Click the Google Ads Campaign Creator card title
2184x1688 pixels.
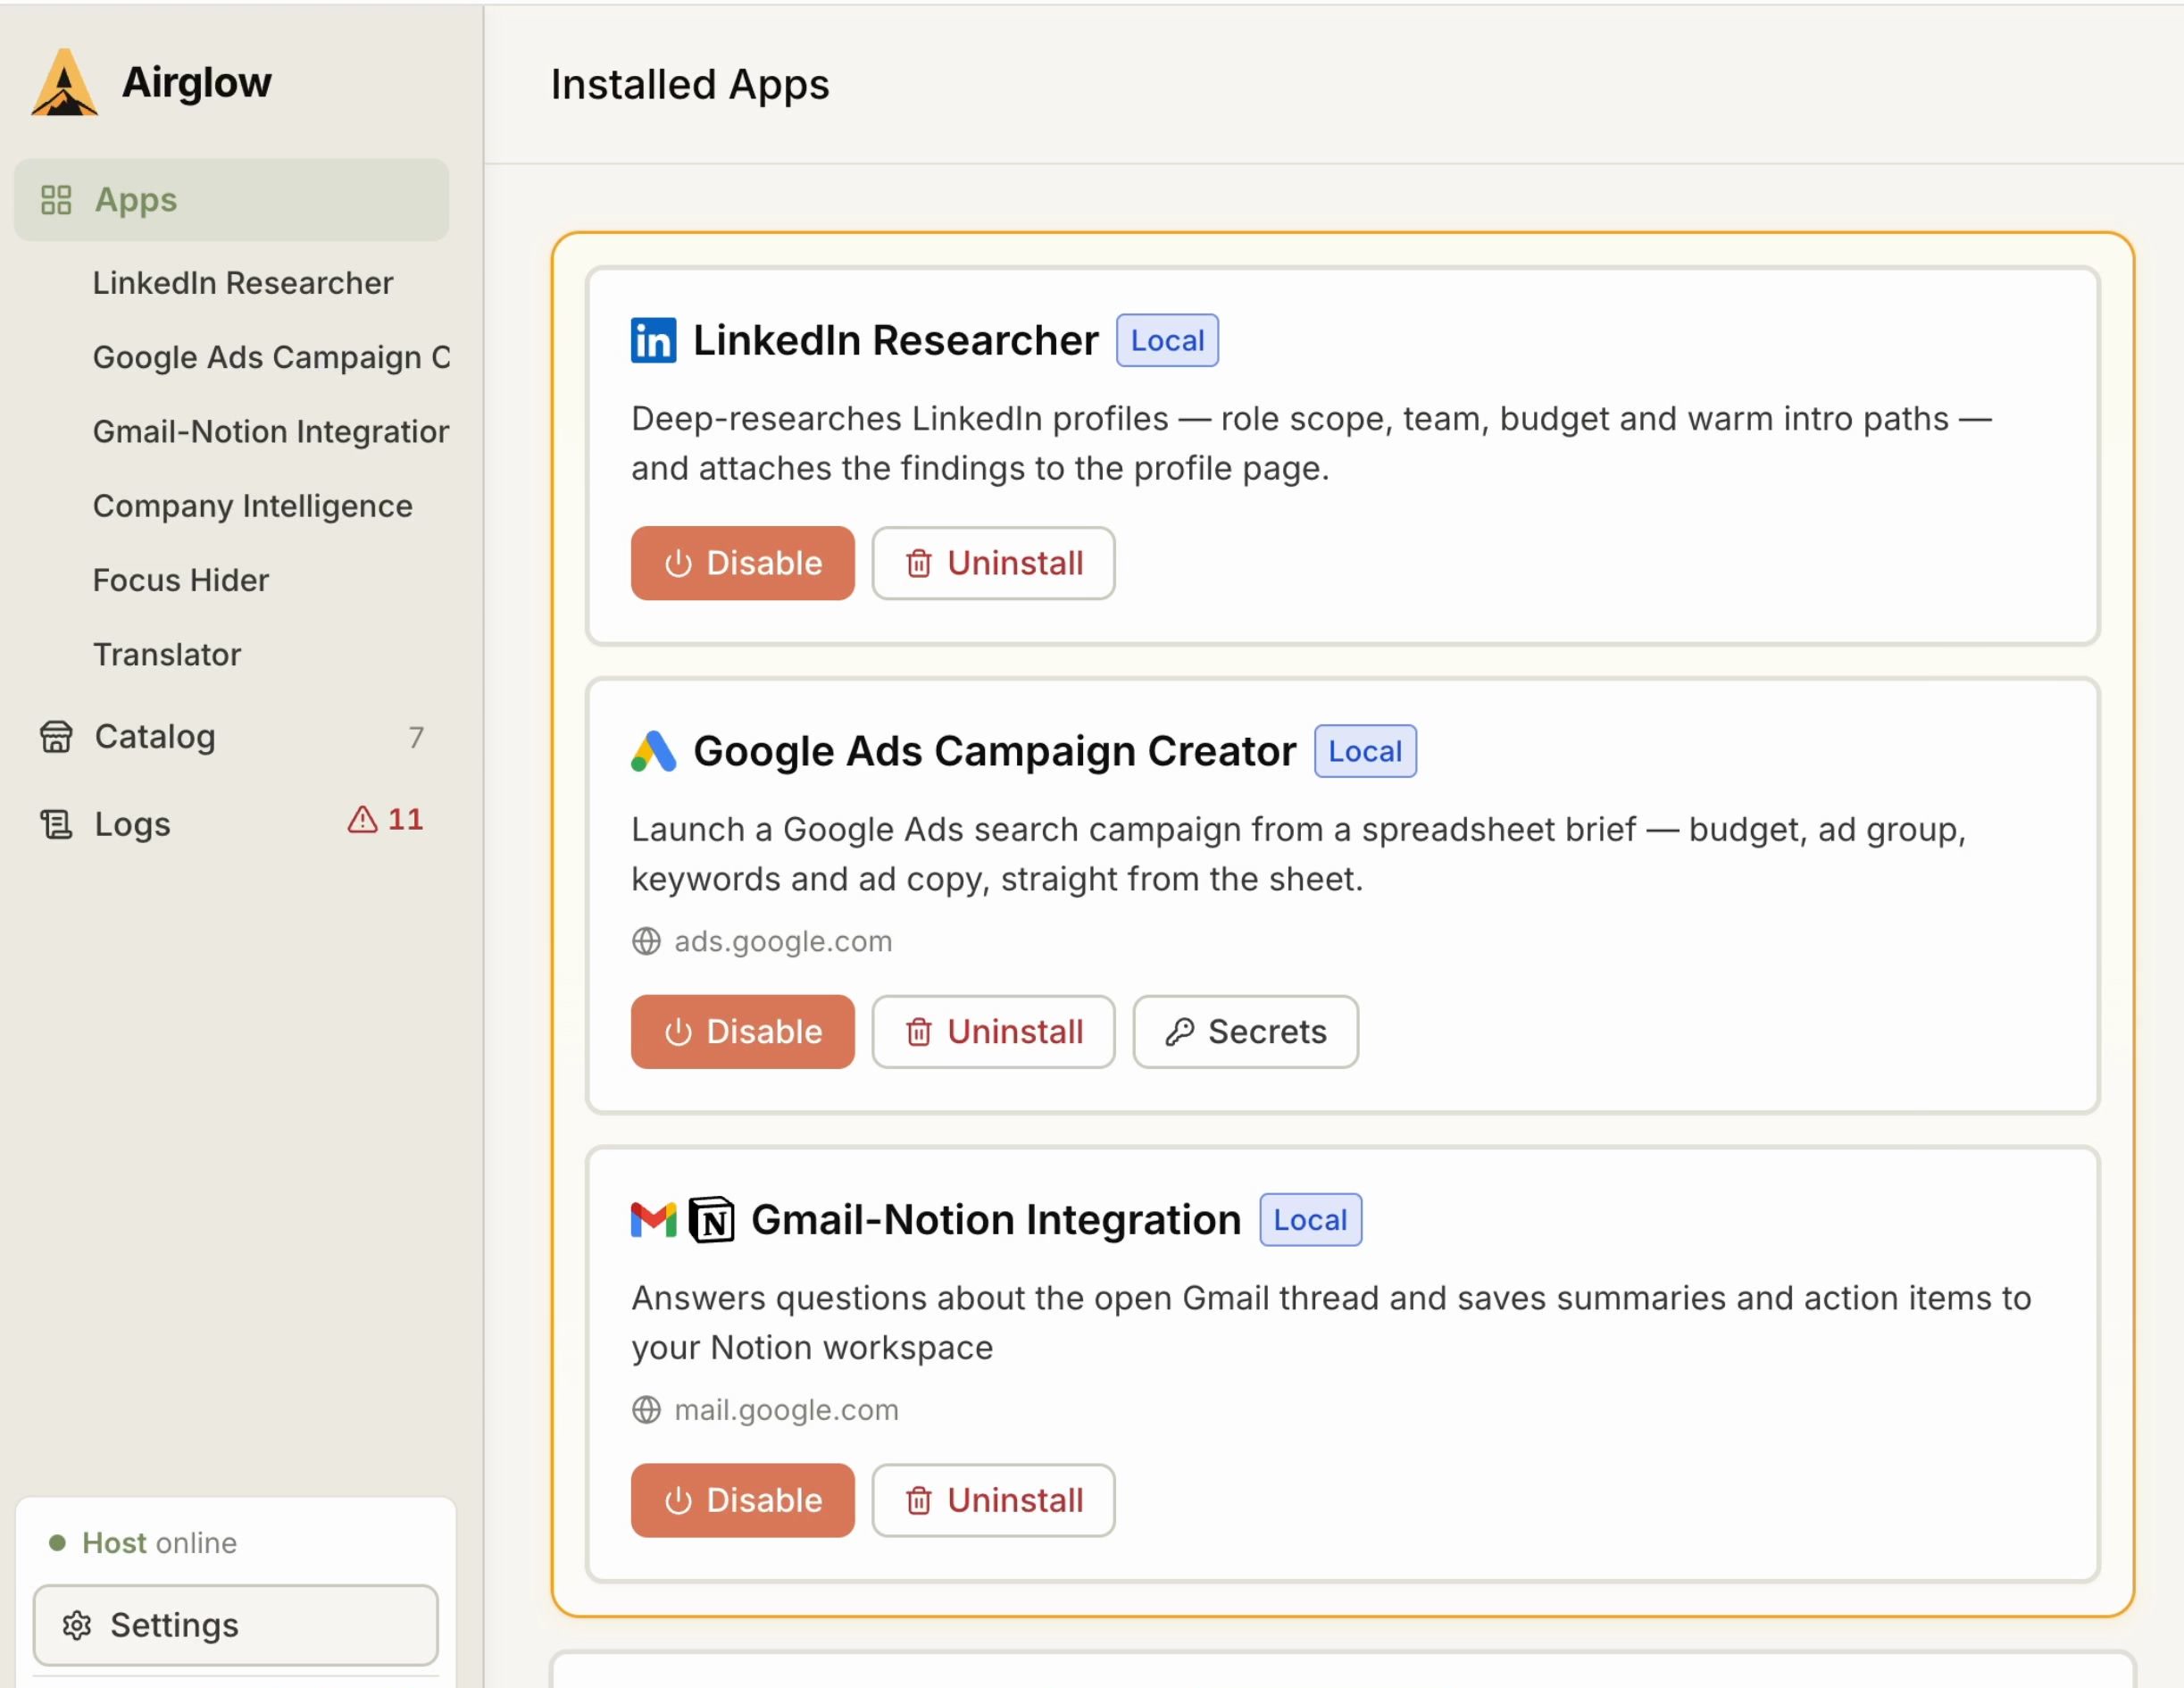pos(995,751)
